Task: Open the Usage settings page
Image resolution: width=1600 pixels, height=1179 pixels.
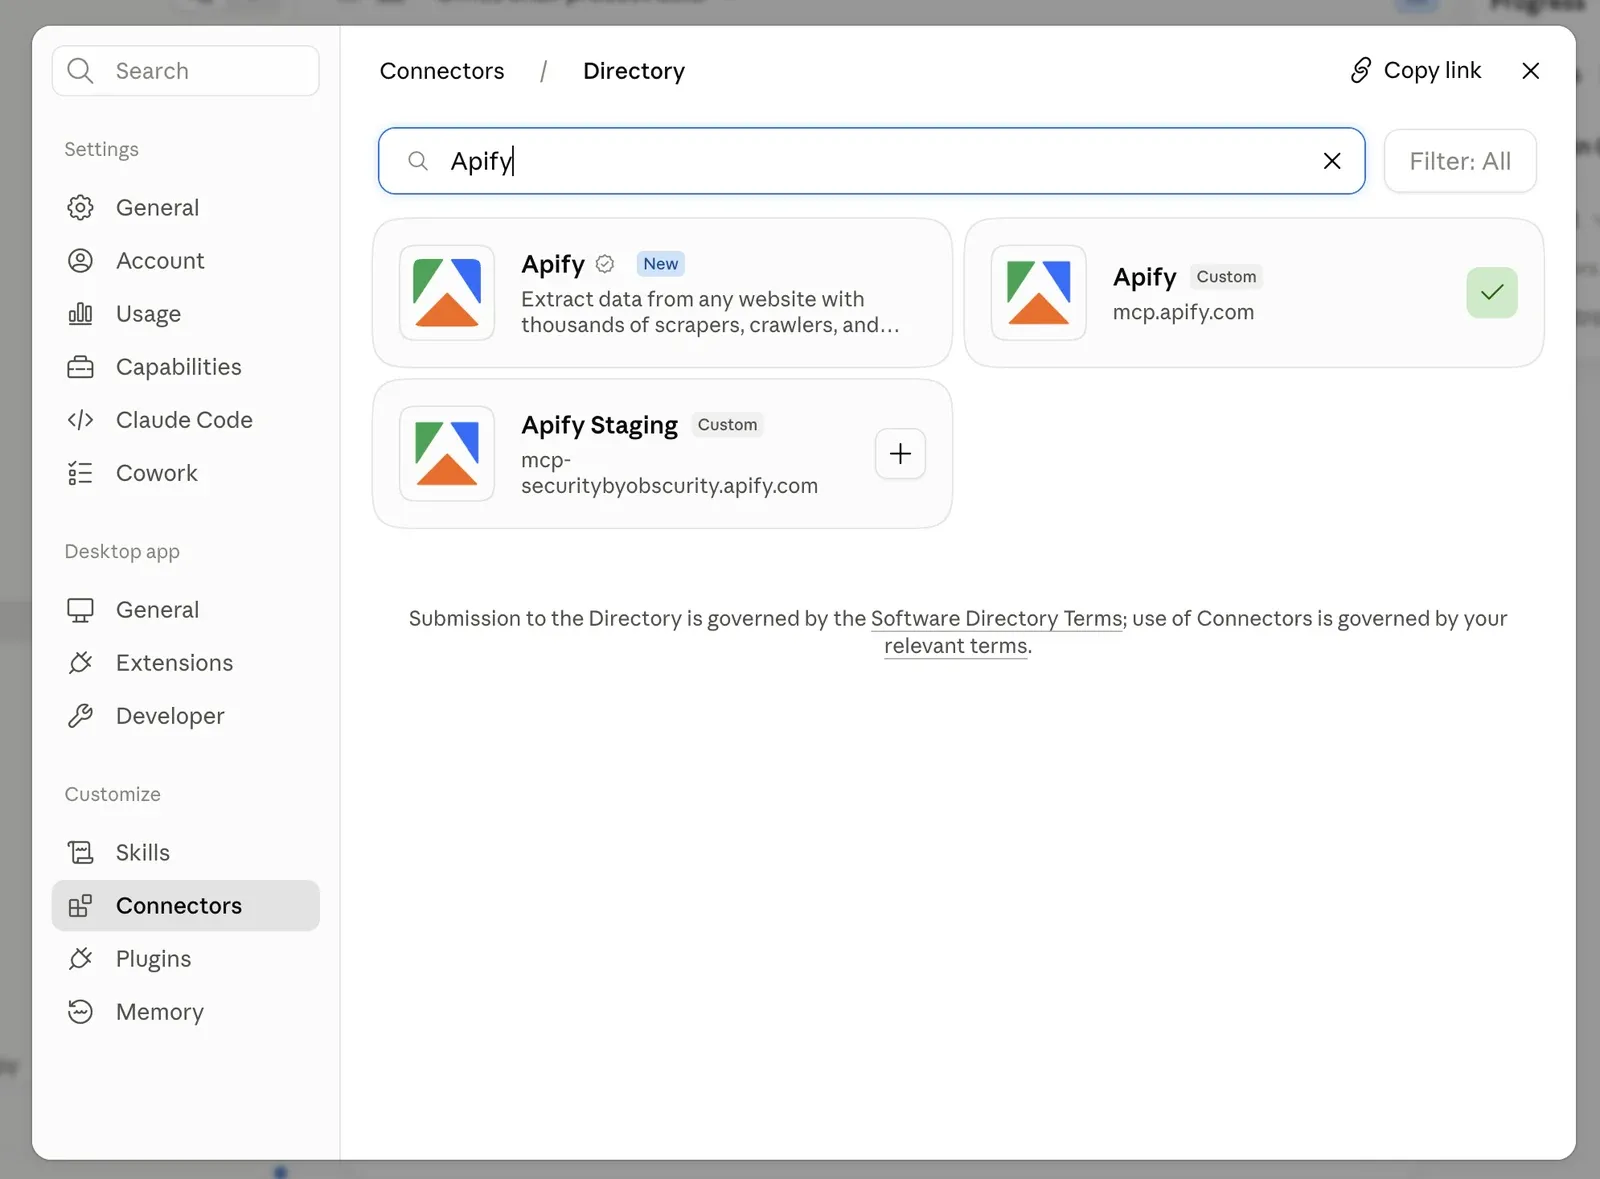Action: tap(186, 314)
